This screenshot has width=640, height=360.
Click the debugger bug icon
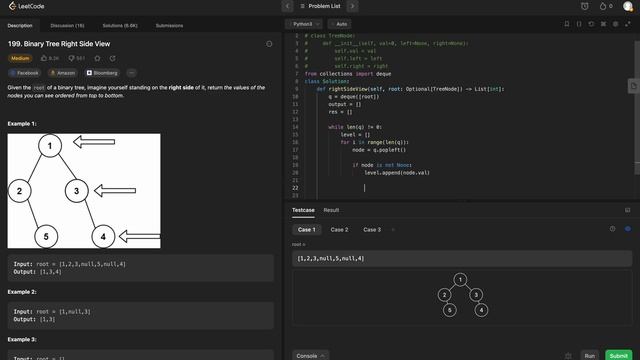click(568, 356)
